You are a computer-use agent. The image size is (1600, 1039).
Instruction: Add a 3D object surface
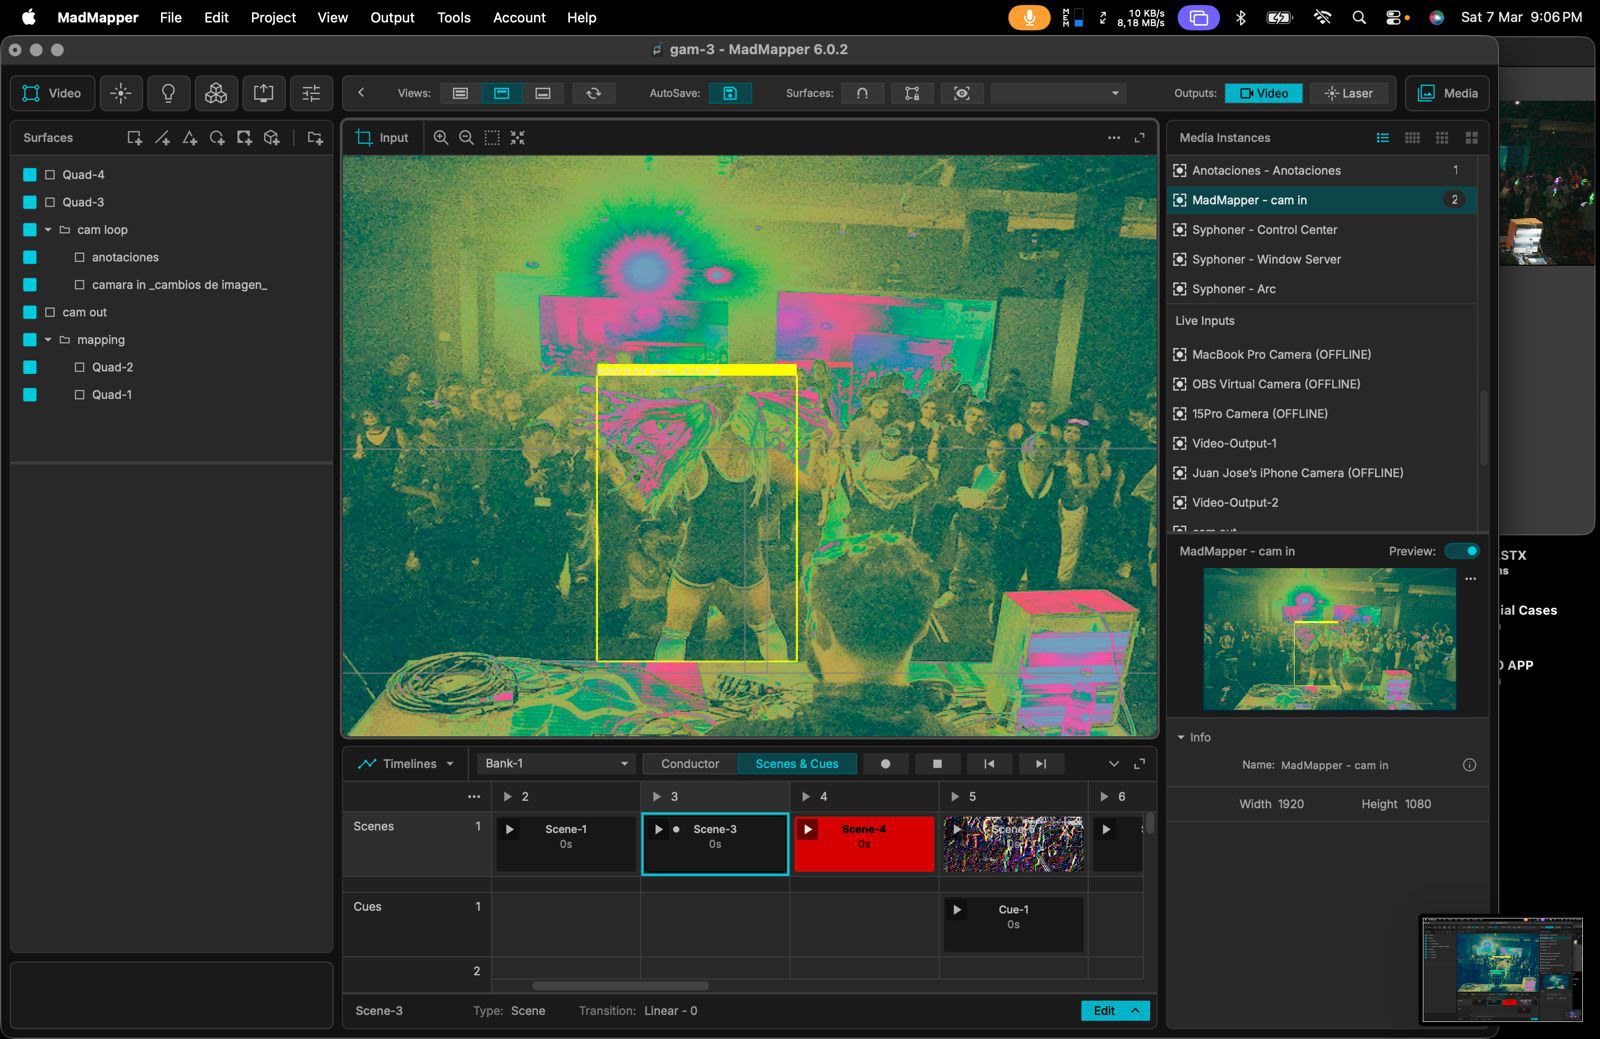pos(271,138)
